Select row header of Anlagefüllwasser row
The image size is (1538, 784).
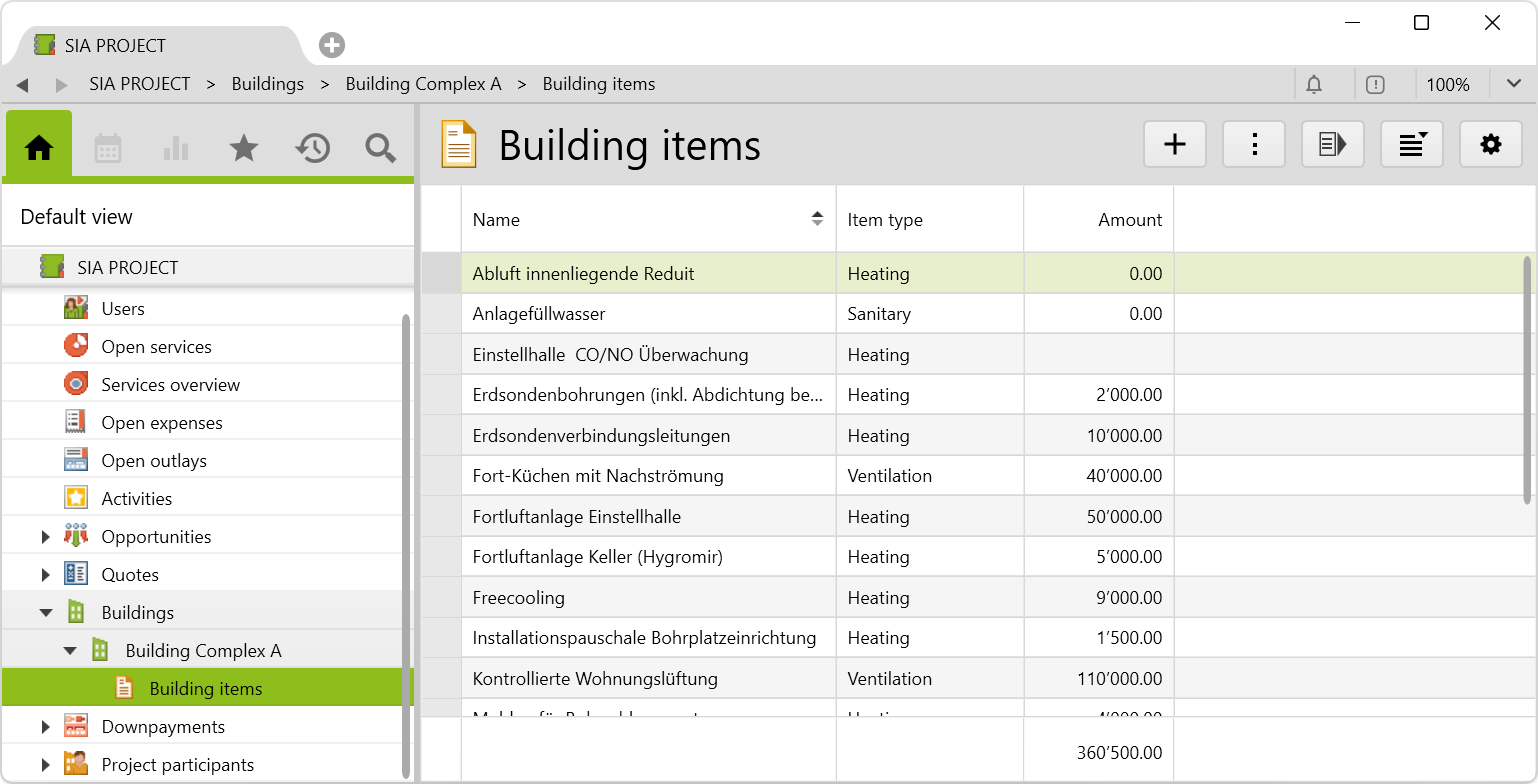tap(441, 314)
